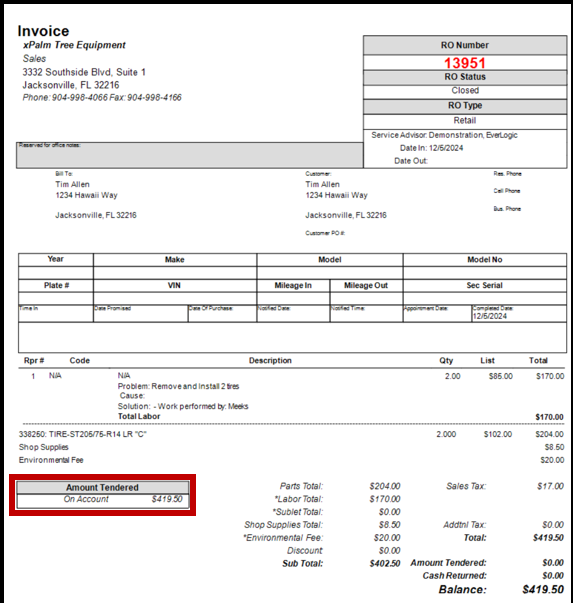Screen dimensions: 573x603
Task: Click the Mileage In column header
Action: click(x=293, y=285)
